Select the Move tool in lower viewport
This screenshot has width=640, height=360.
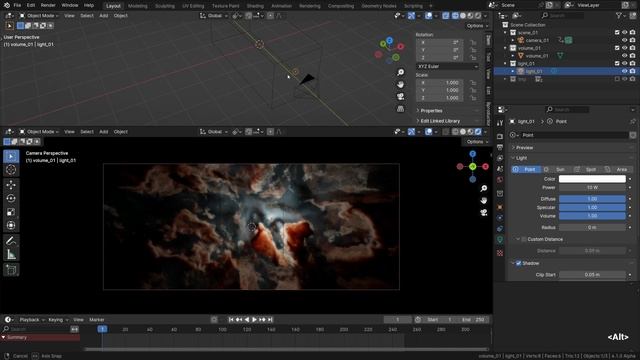coord(11,184)
